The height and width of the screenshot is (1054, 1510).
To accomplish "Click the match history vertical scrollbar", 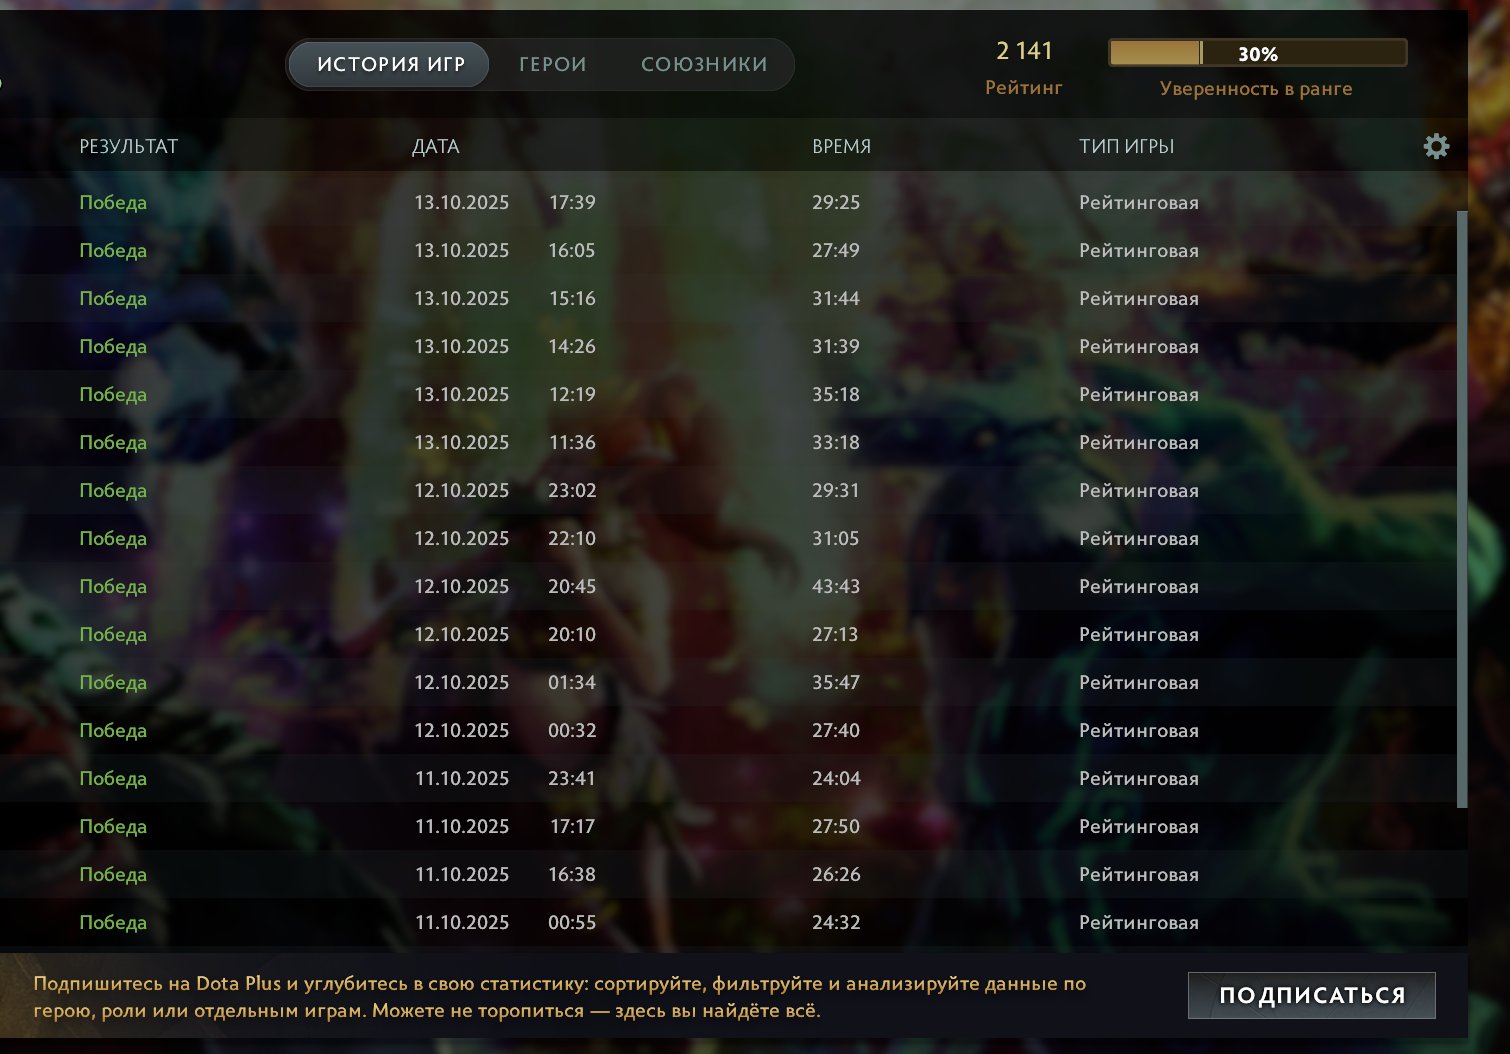I will [x=1462, y=508].
